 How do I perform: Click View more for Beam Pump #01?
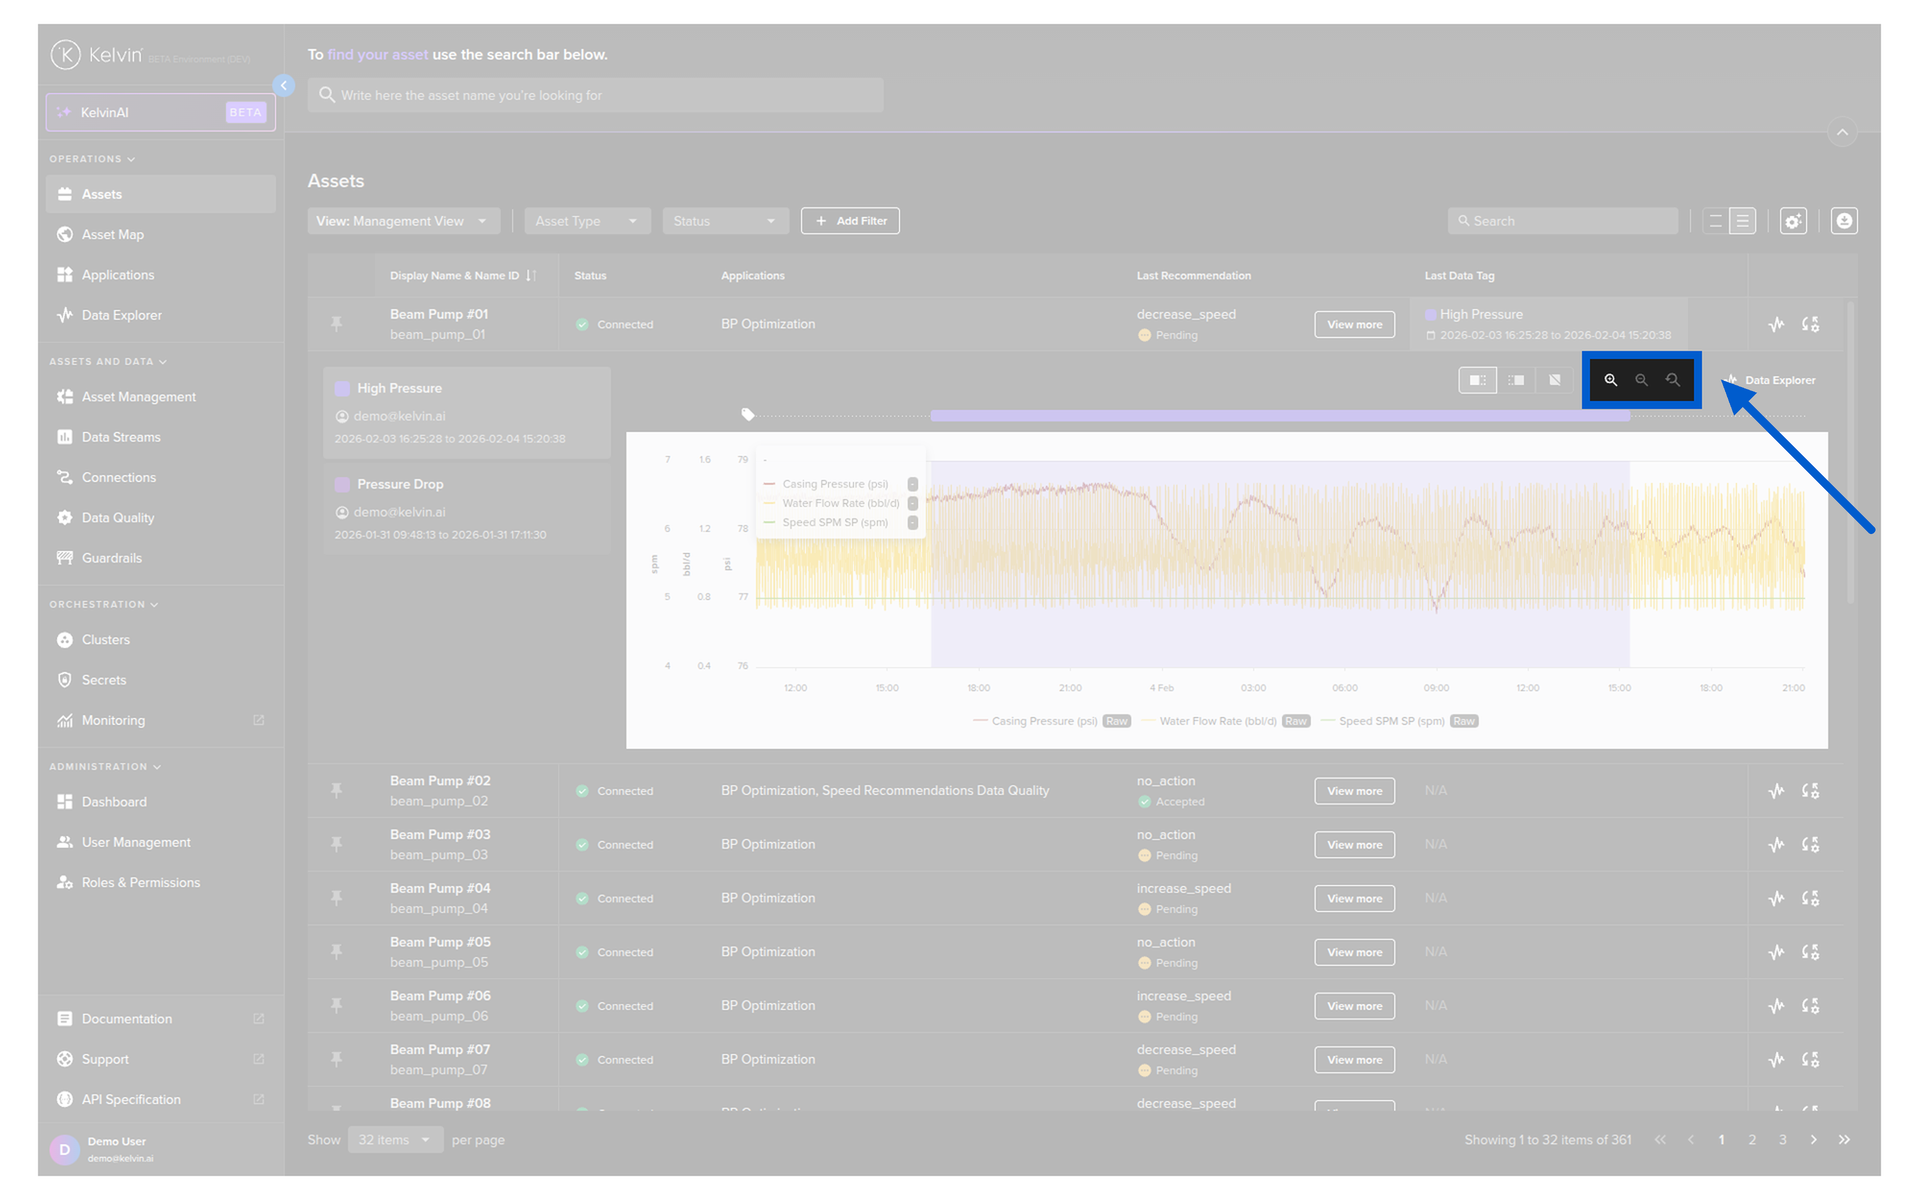point(1354,325)
